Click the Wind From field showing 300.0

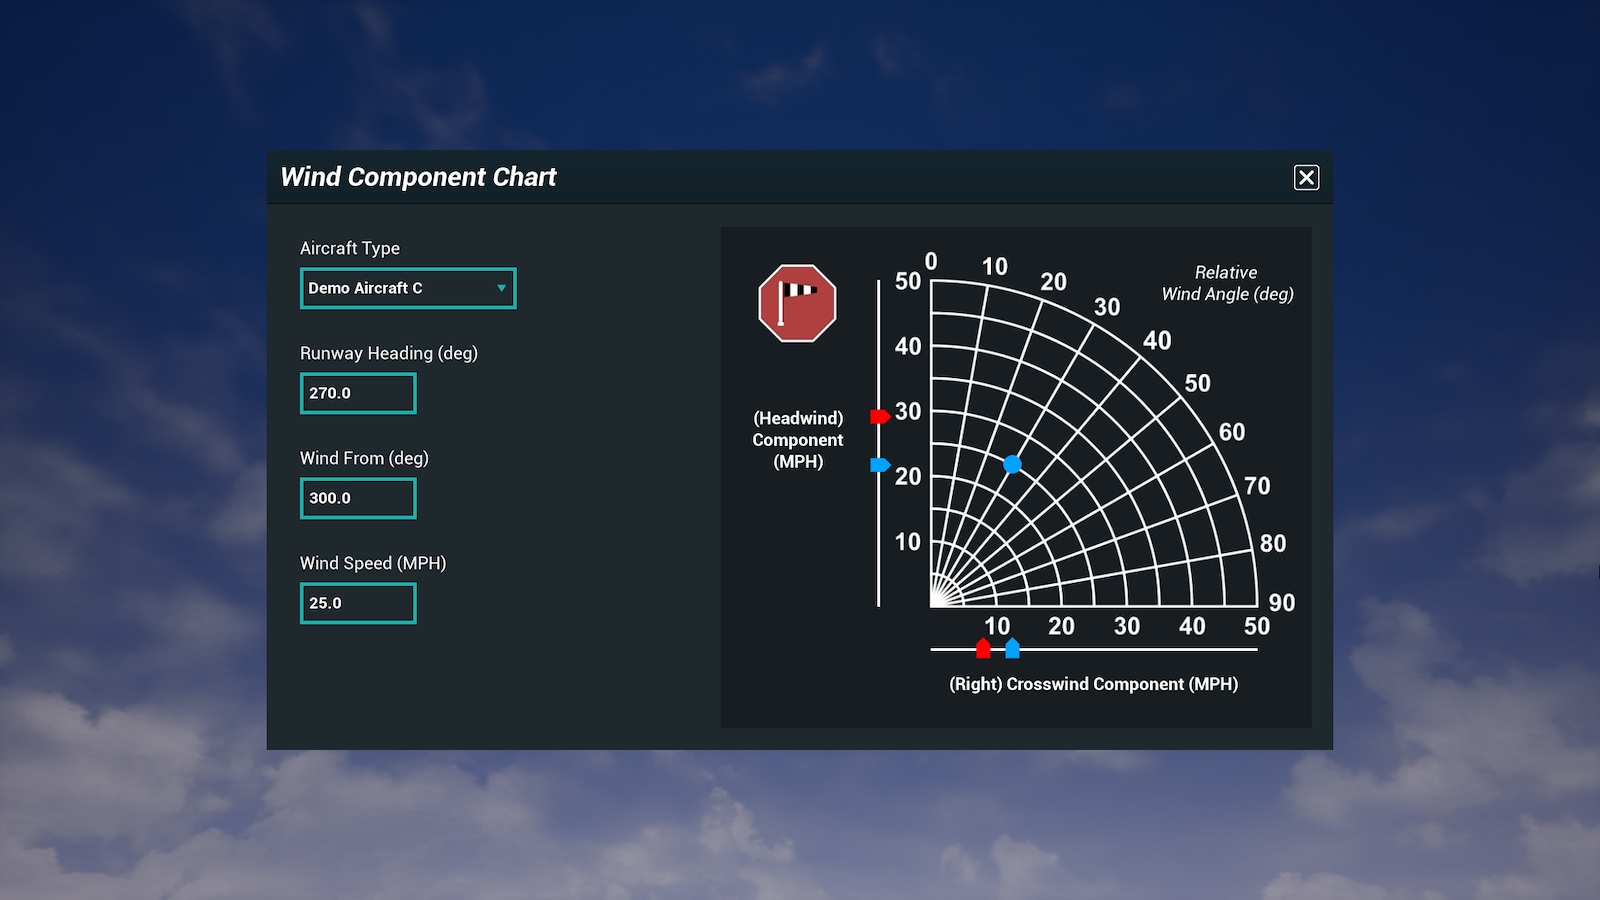(357, 498)
